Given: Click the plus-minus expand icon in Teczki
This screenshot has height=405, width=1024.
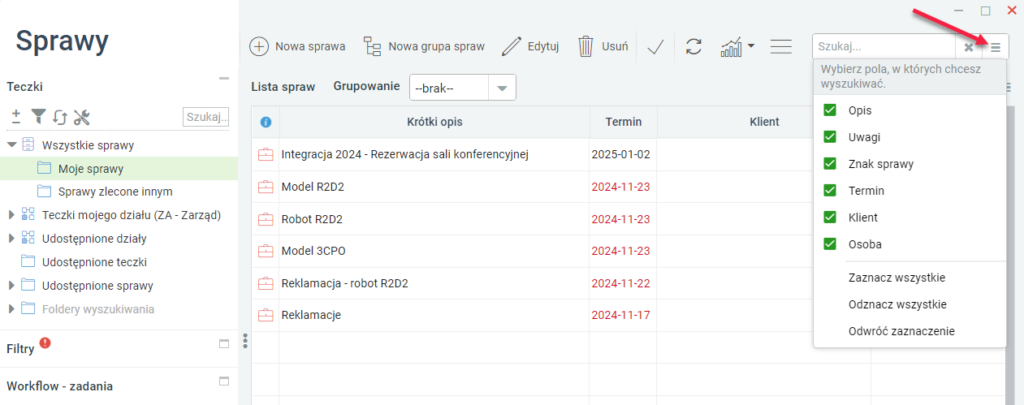Looking at the screenshot, I should click(16, 117).
